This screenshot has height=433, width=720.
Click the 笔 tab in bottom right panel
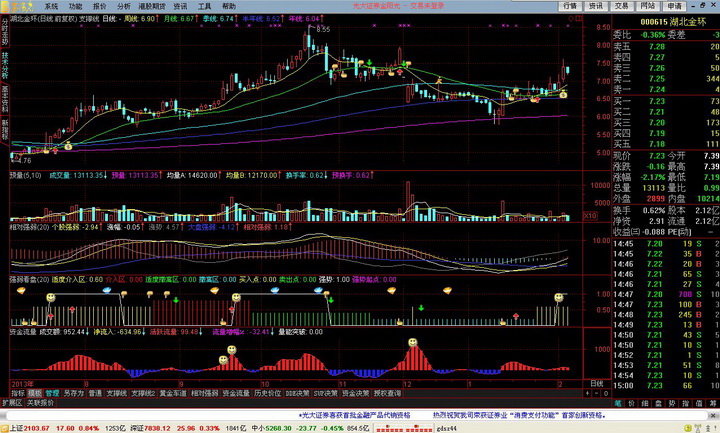click(x=618, y=403)
